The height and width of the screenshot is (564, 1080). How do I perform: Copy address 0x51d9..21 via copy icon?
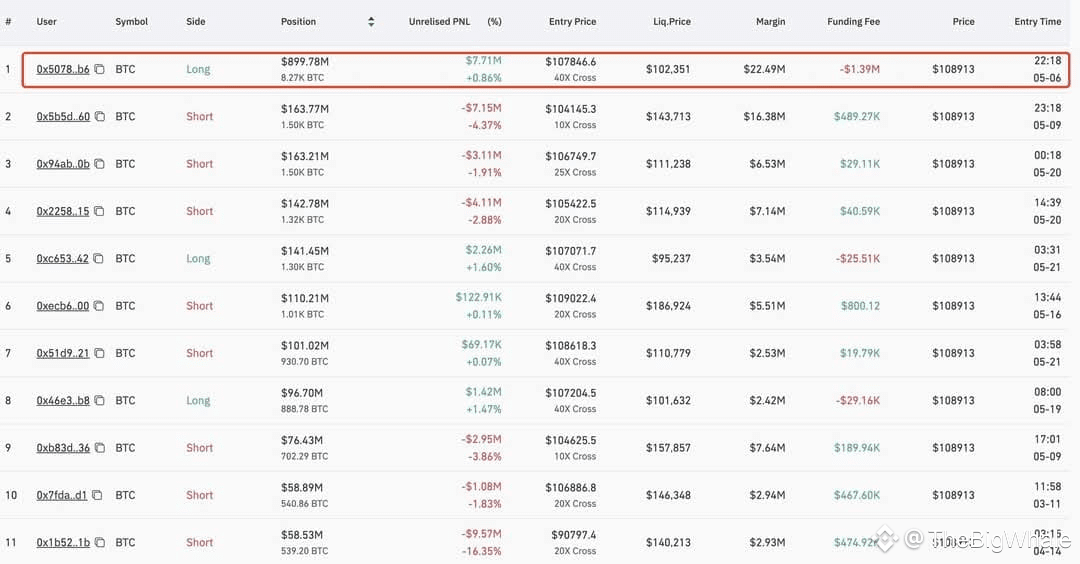click(99, 353)
